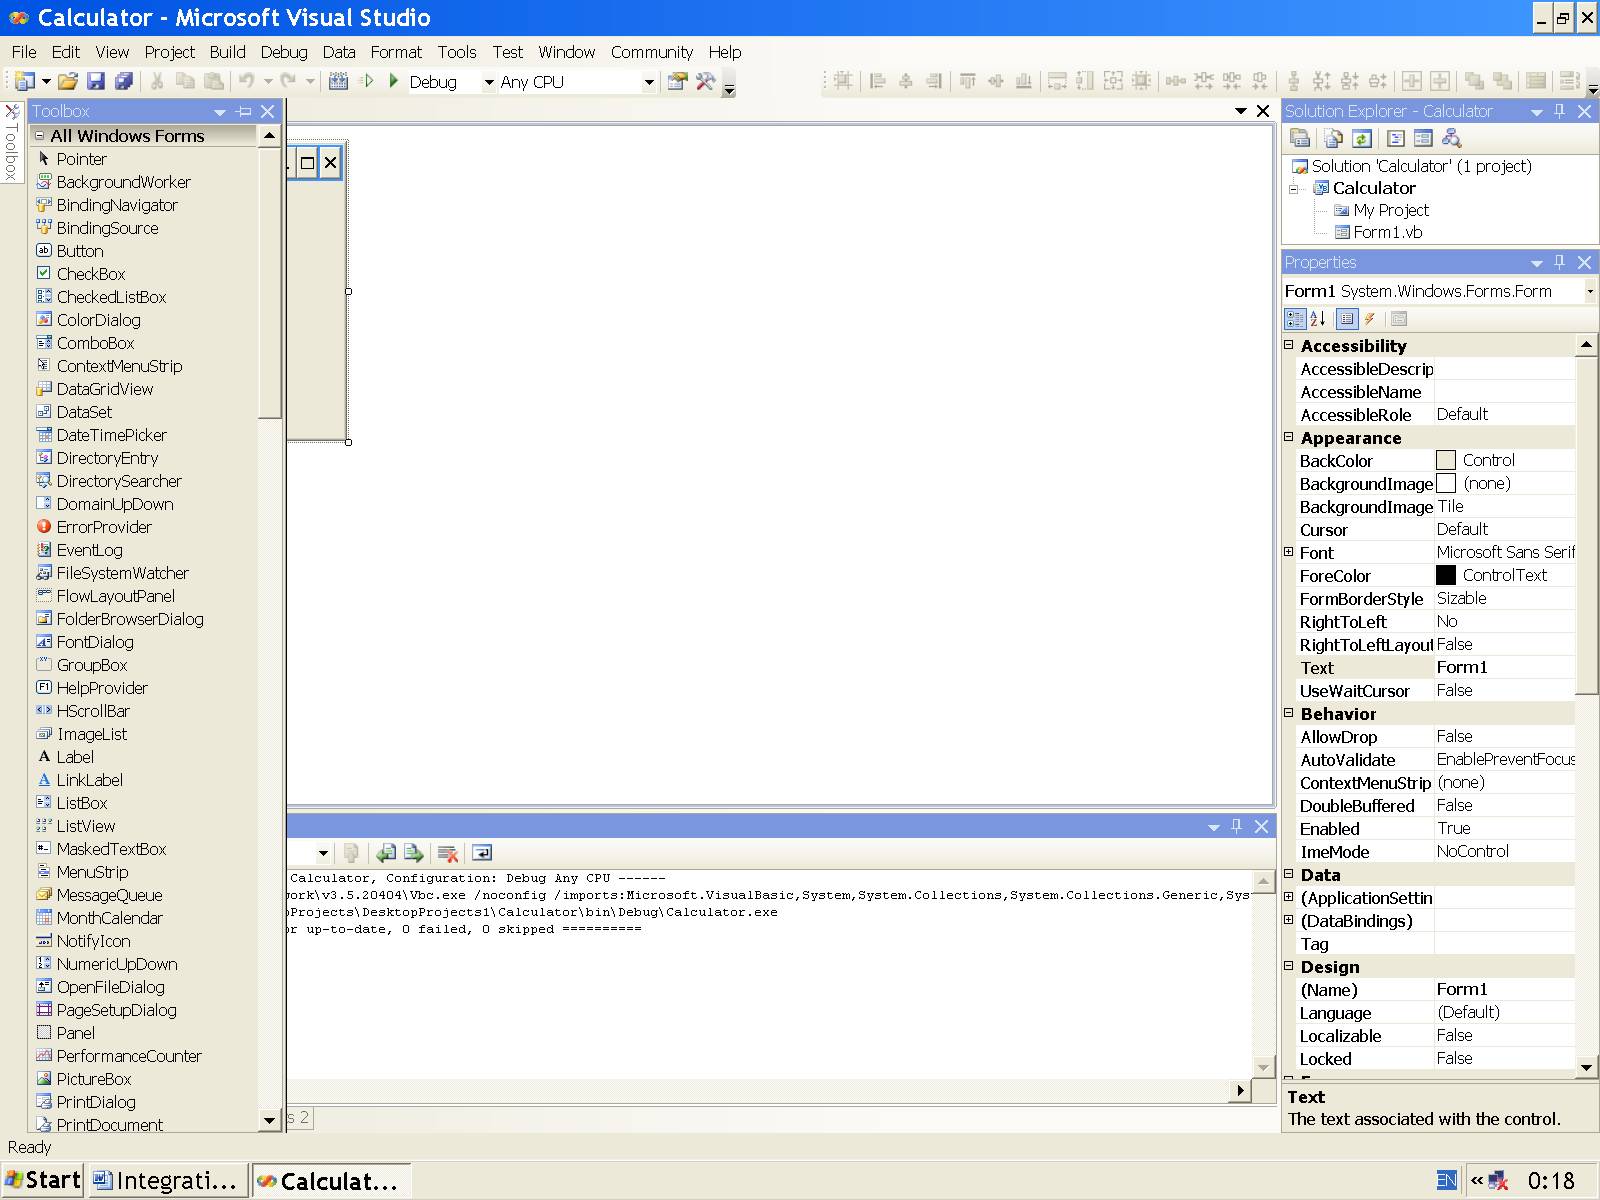Open the Output source dropdown arrow
This screenshot has height=1200, width=1600.
[x=323, y=853]
